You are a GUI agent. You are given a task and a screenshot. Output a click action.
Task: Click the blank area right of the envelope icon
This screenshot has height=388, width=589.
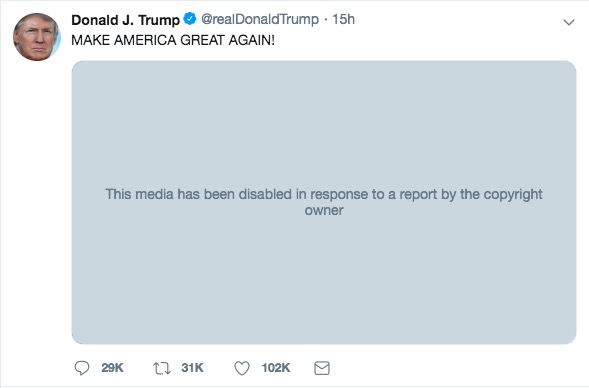pyautogui.click(x=451, y=368)
